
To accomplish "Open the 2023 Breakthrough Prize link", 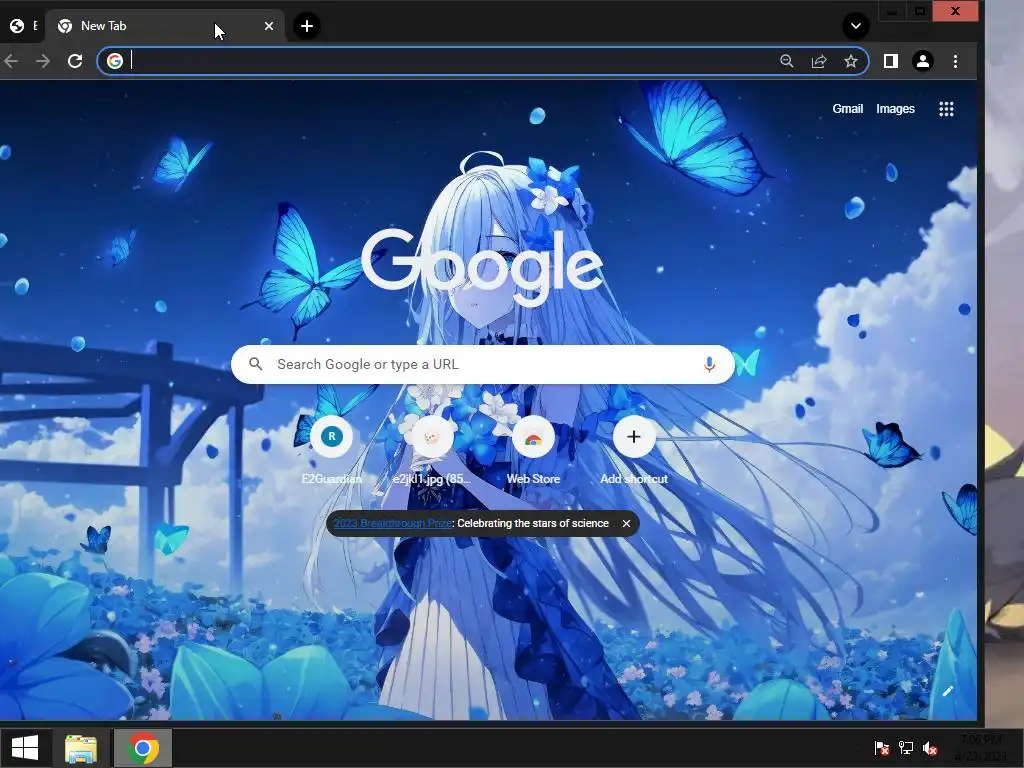I will (392, 523).
